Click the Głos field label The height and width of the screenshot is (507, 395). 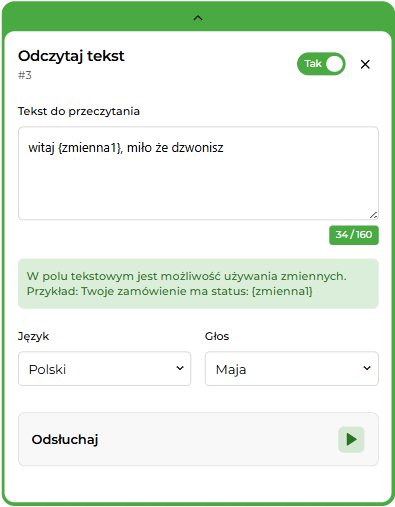coord(217,336)
